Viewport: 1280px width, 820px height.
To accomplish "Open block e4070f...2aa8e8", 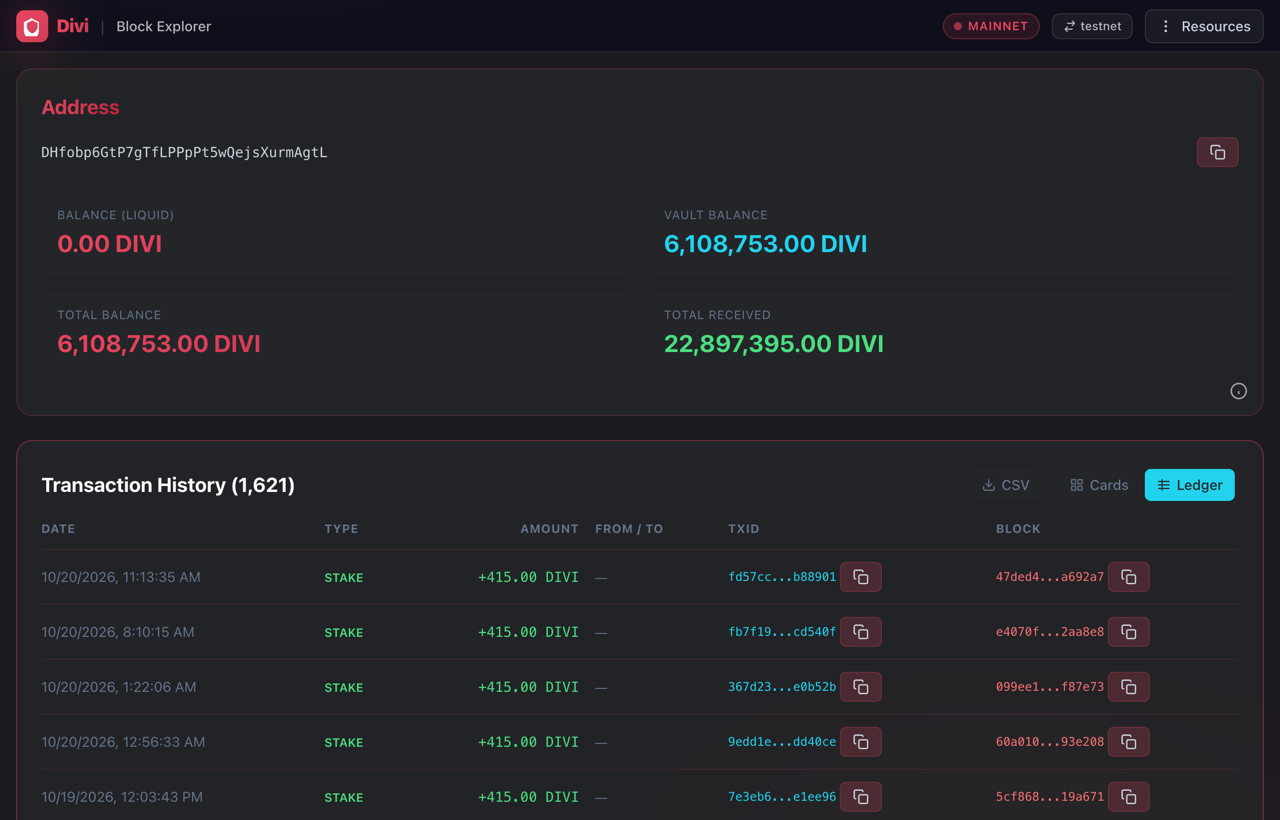I will [x=1050, y=632].
